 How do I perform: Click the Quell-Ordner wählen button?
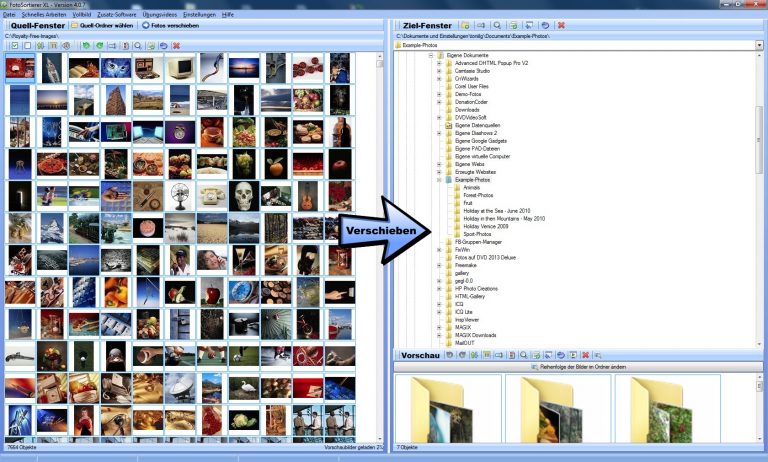[104, 25]
